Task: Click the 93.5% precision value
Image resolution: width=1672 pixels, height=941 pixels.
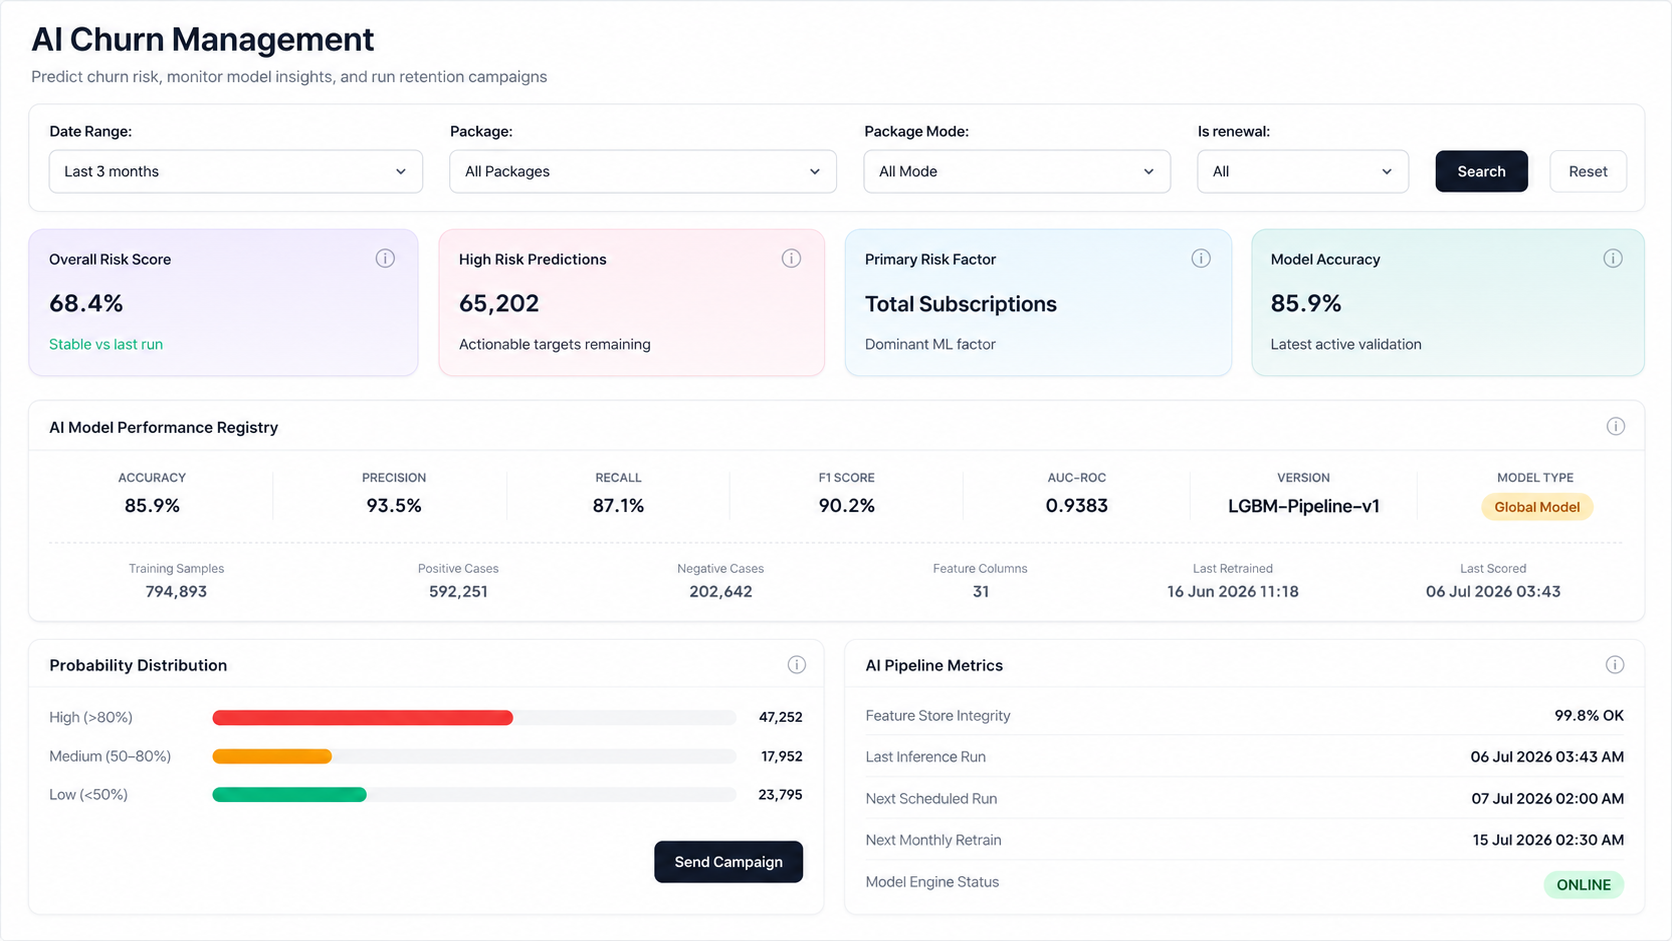Action: [394, 506]
